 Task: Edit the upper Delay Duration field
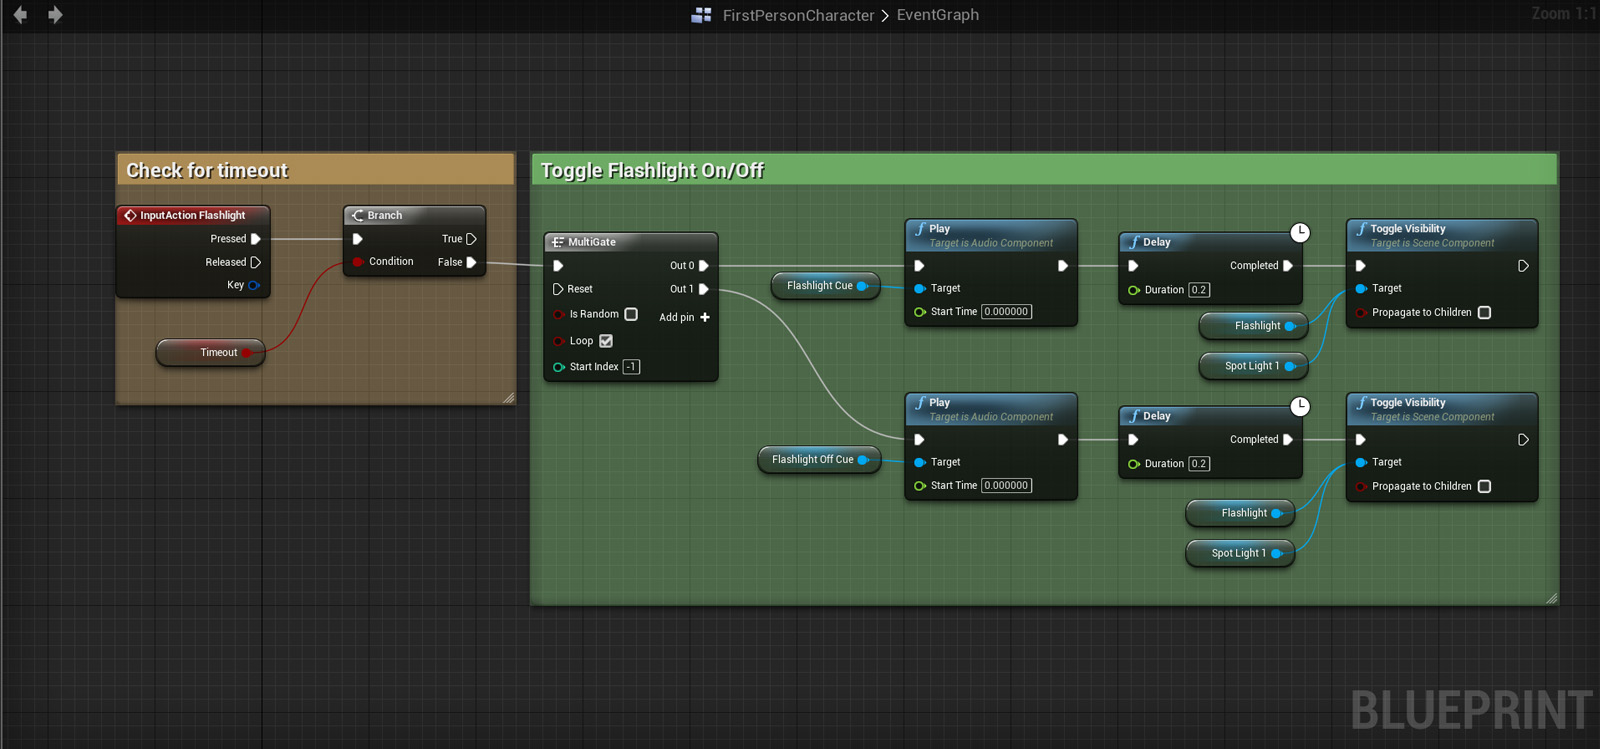click(1199, 290)
